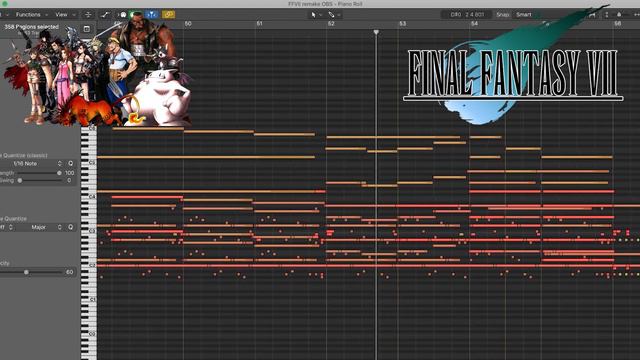The image size is (640, 360).
Task: Click the zoom slider handle at top right
Action: 619,15
